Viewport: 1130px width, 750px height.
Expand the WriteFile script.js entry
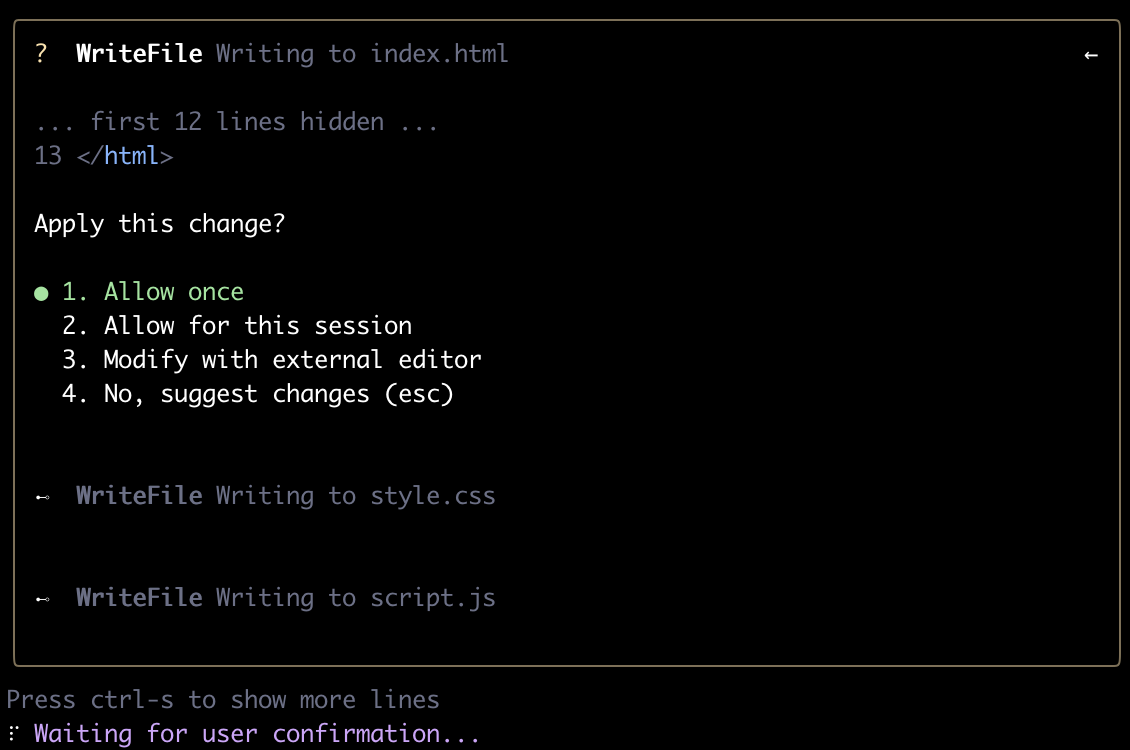(285, 598)
